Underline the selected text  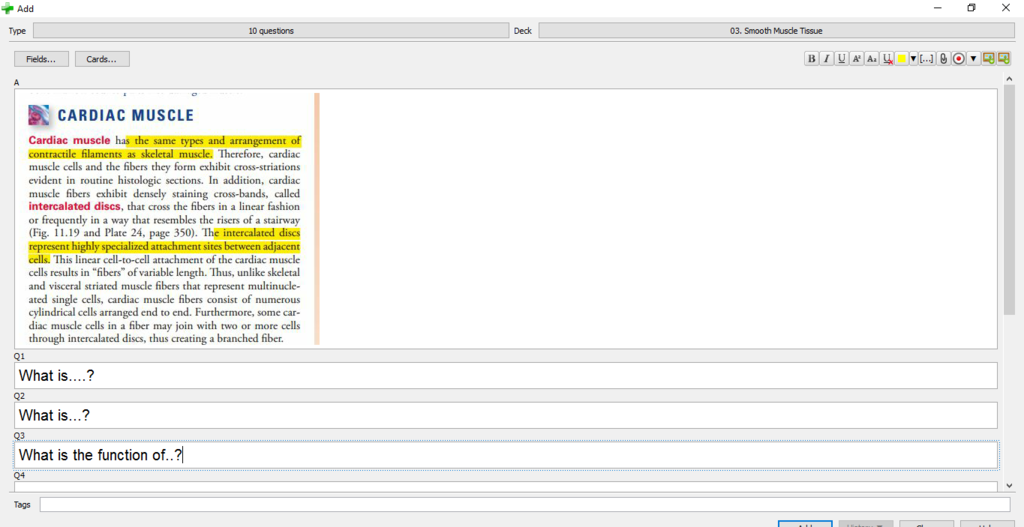click(842, 59)
